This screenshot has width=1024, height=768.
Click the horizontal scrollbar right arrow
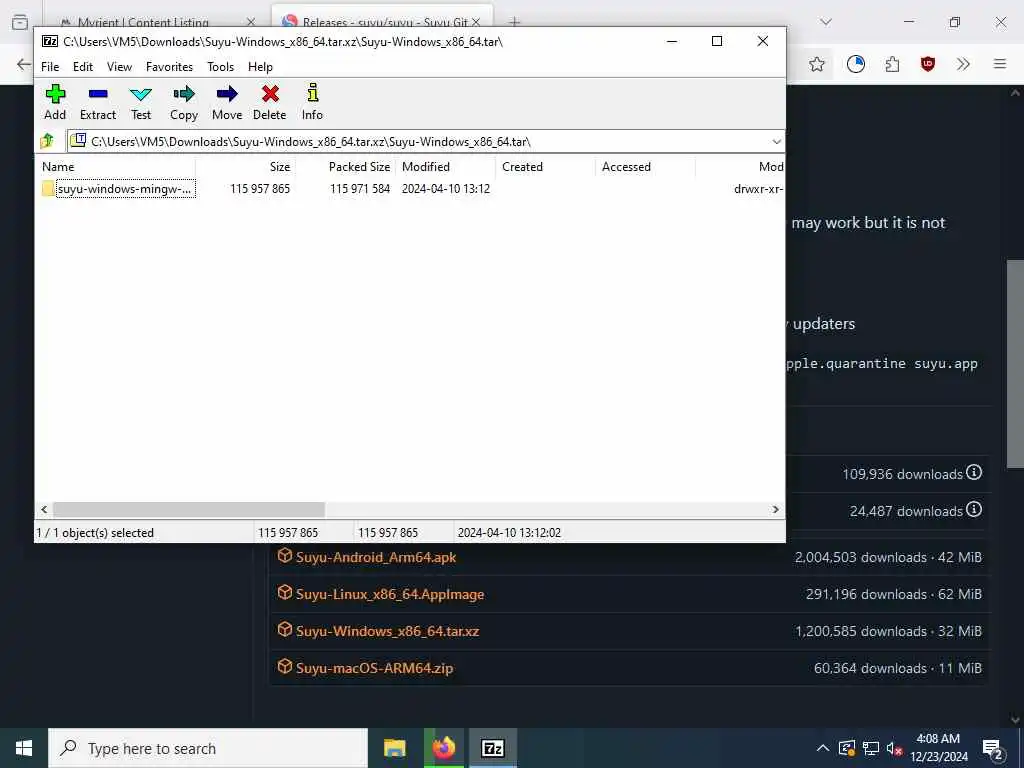coord(776,509)
